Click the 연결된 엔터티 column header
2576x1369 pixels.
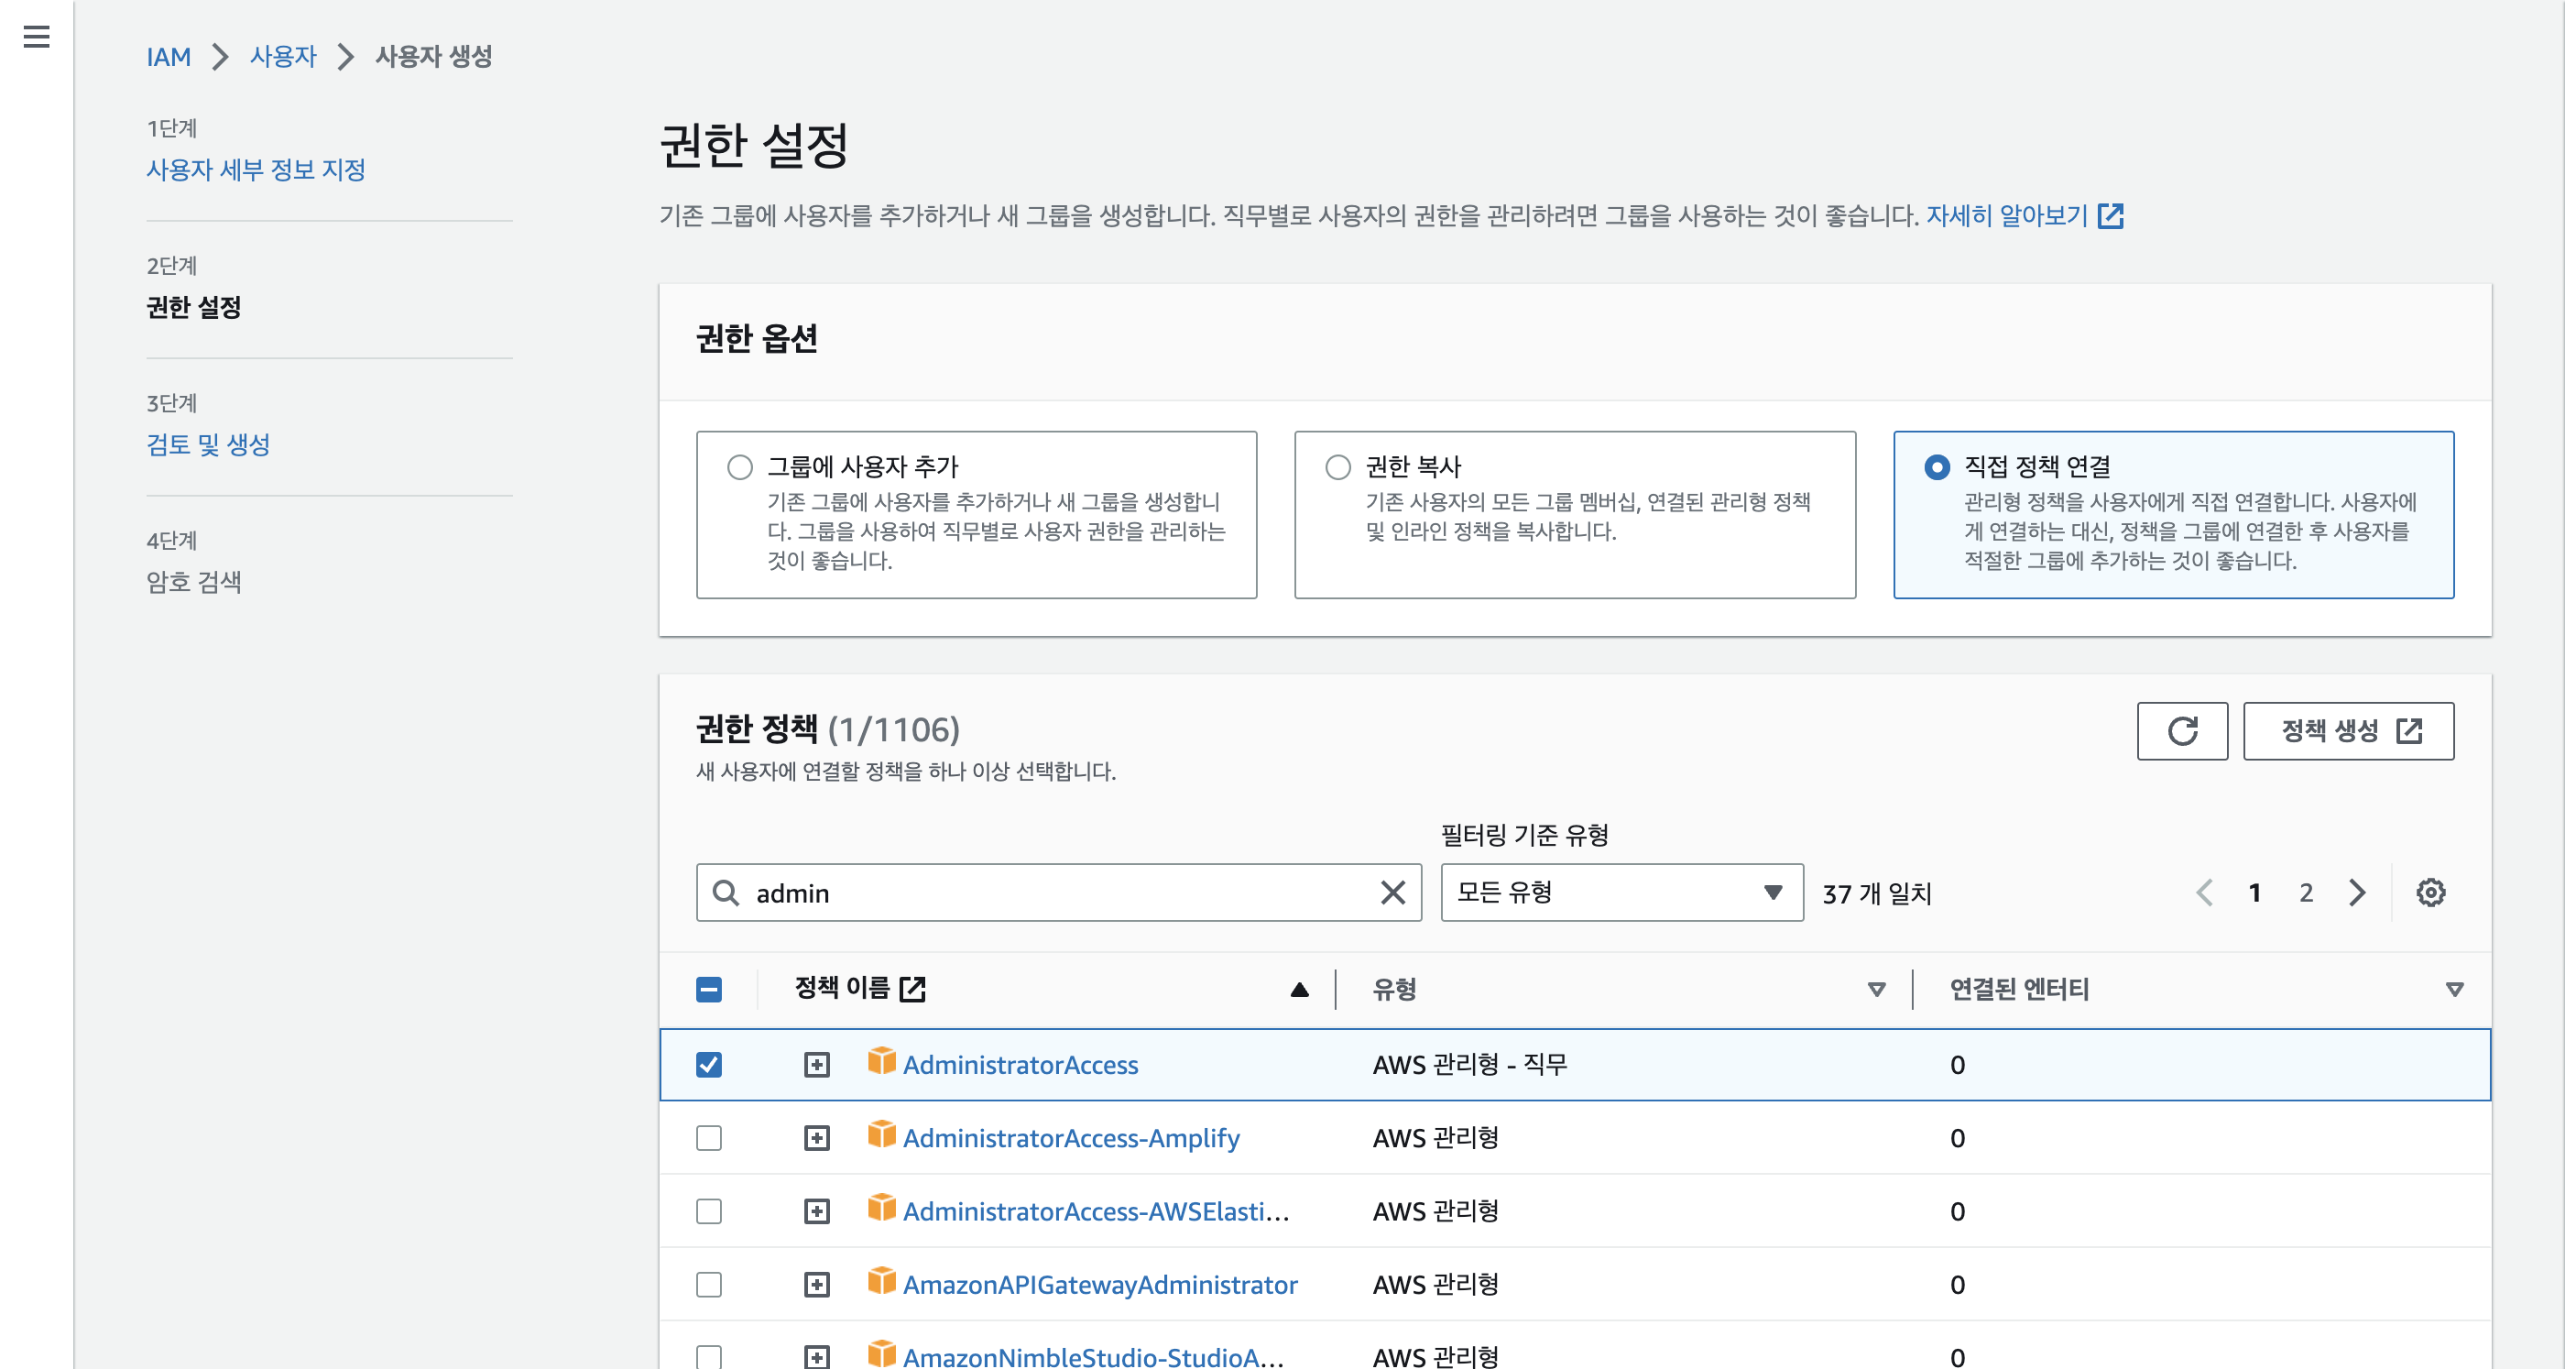(2019, 989)
